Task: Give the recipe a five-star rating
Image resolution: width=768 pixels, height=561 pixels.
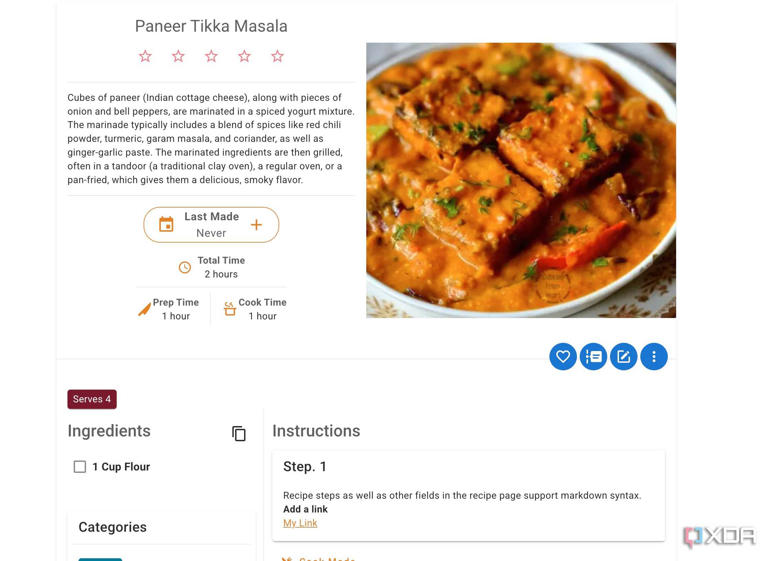Action: [277, 56]
